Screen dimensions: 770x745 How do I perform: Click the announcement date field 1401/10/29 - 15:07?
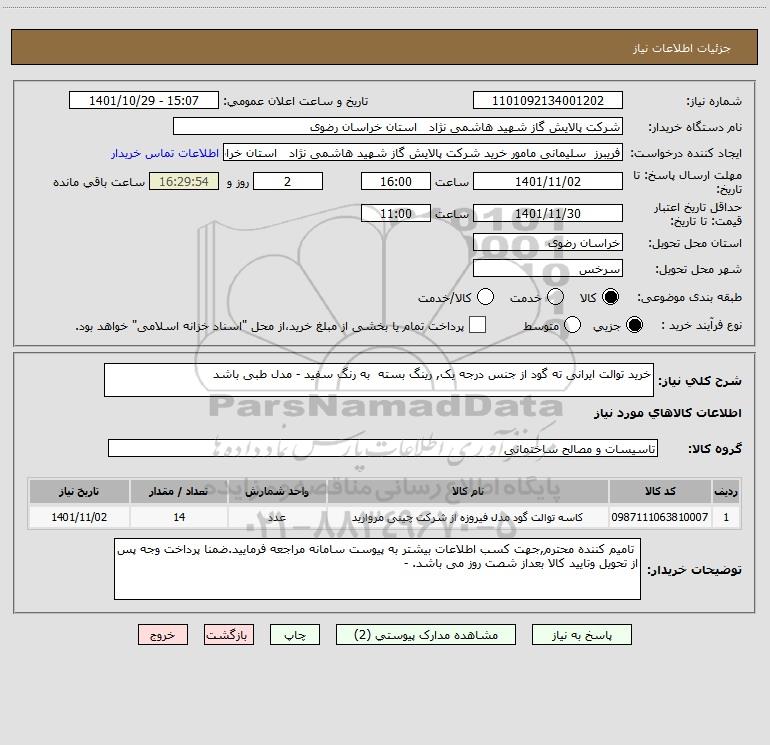144,101
